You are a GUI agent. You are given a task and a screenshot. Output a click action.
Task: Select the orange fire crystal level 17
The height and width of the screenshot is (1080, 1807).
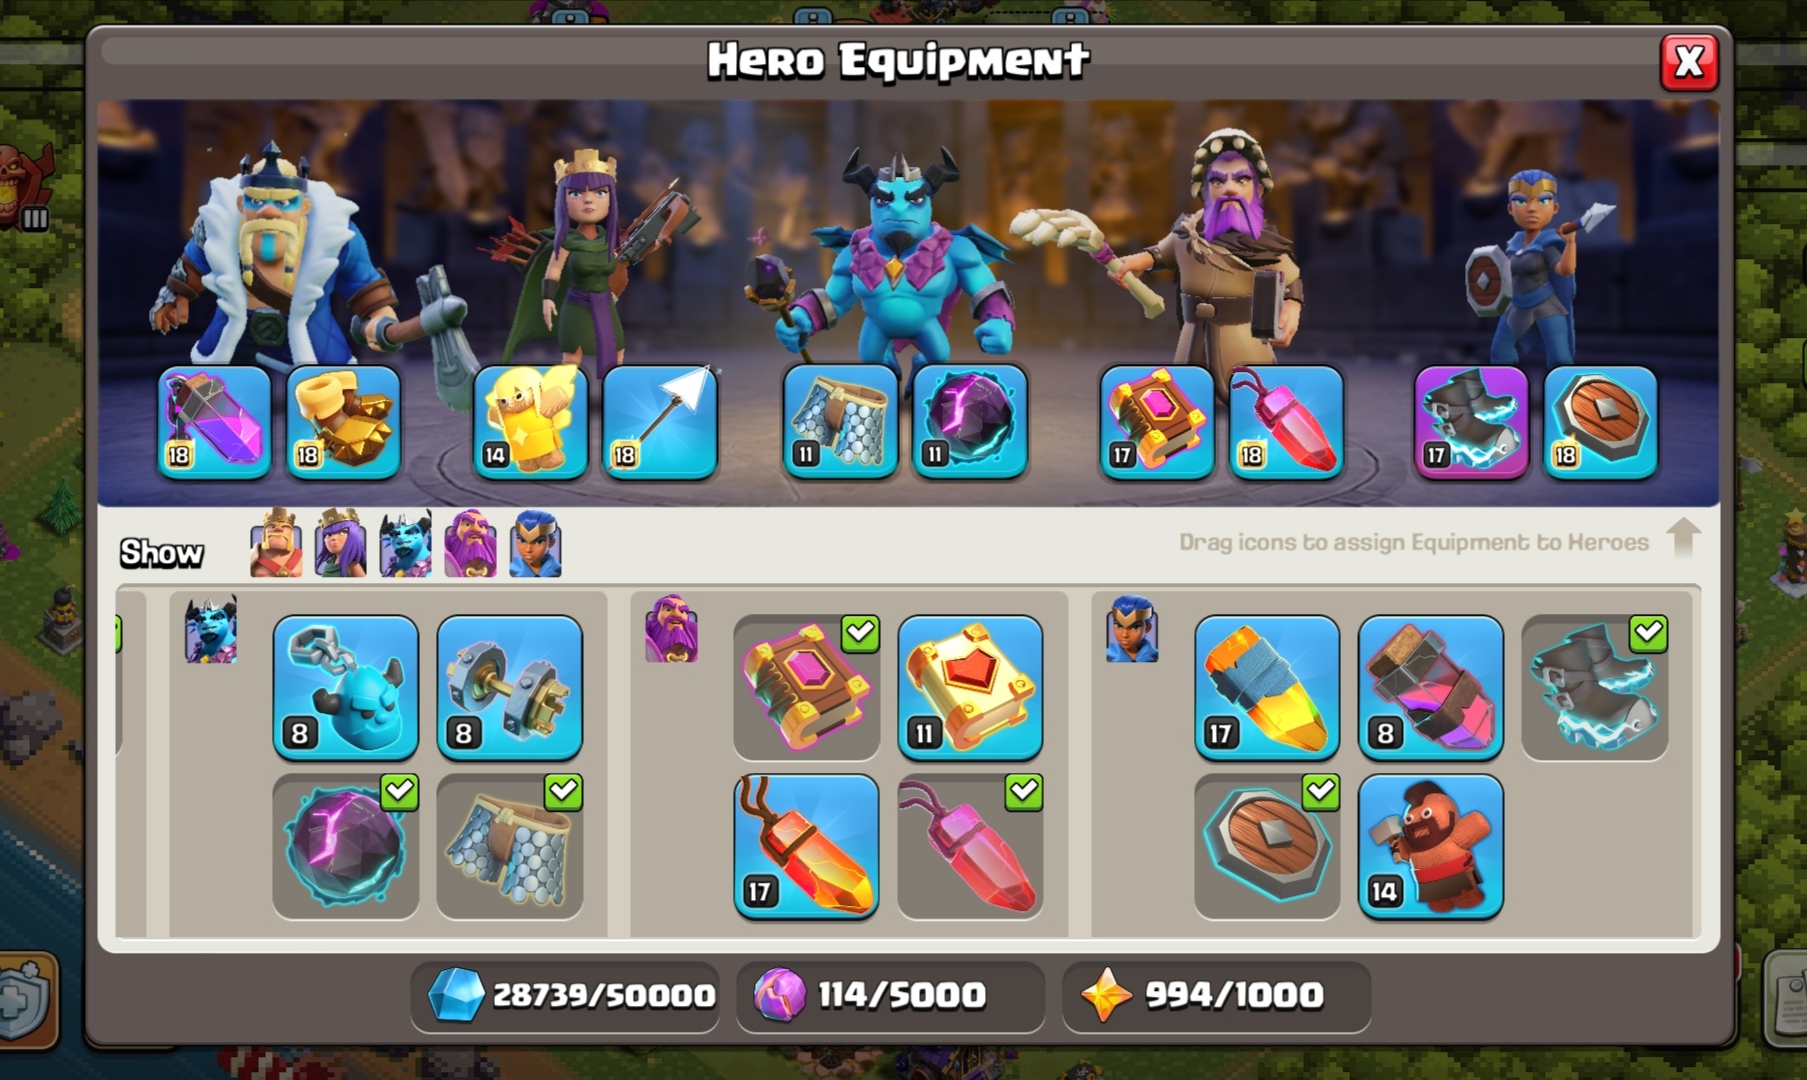click(x=806, y=846)
